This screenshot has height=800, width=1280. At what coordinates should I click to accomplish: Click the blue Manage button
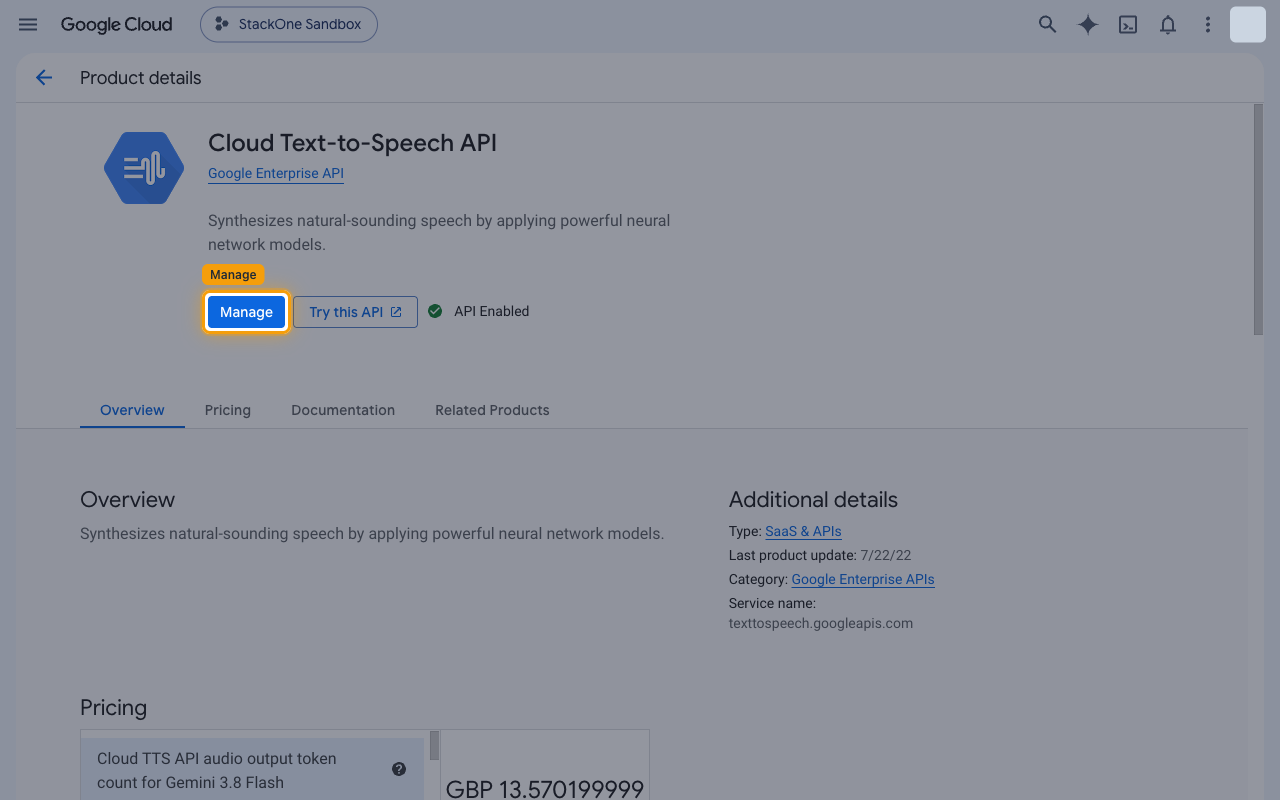246,312
